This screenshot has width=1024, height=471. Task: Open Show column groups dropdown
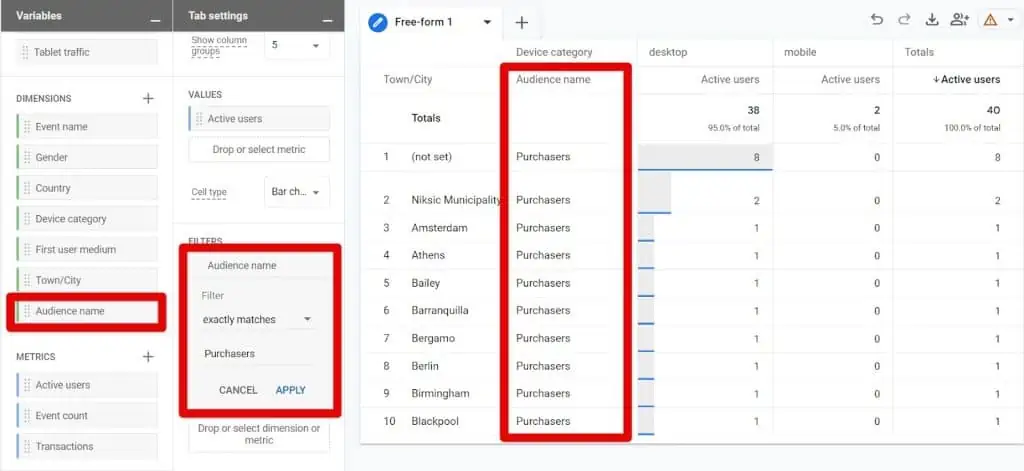(297, 46)
